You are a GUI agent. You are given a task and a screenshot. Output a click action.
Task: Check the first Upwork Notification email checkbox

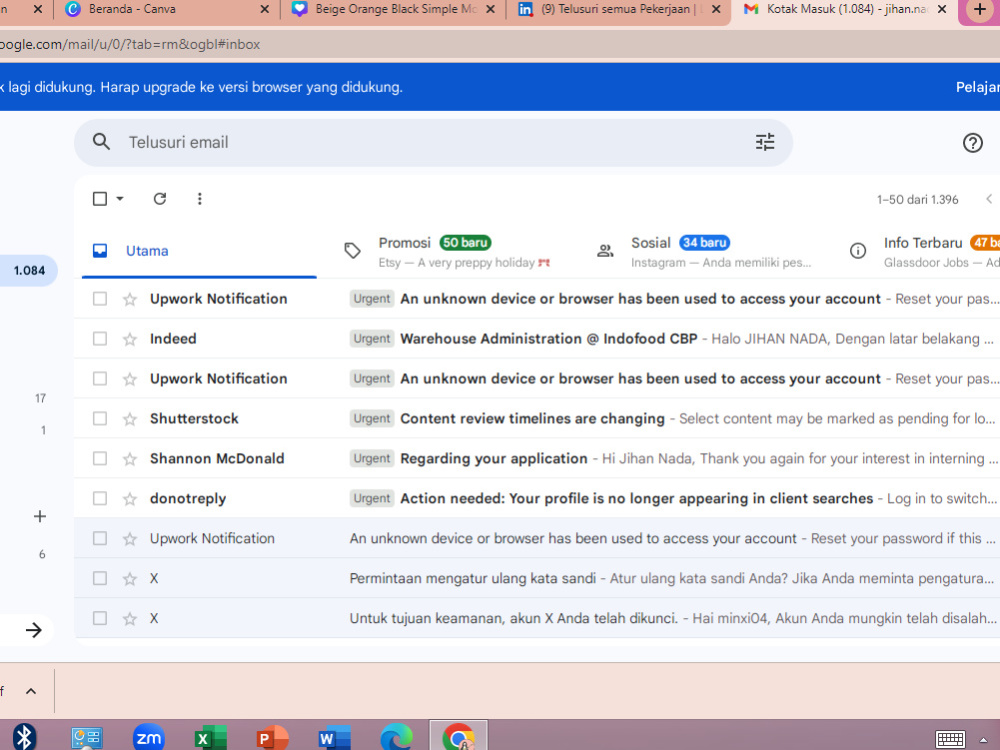click(100, 298)
